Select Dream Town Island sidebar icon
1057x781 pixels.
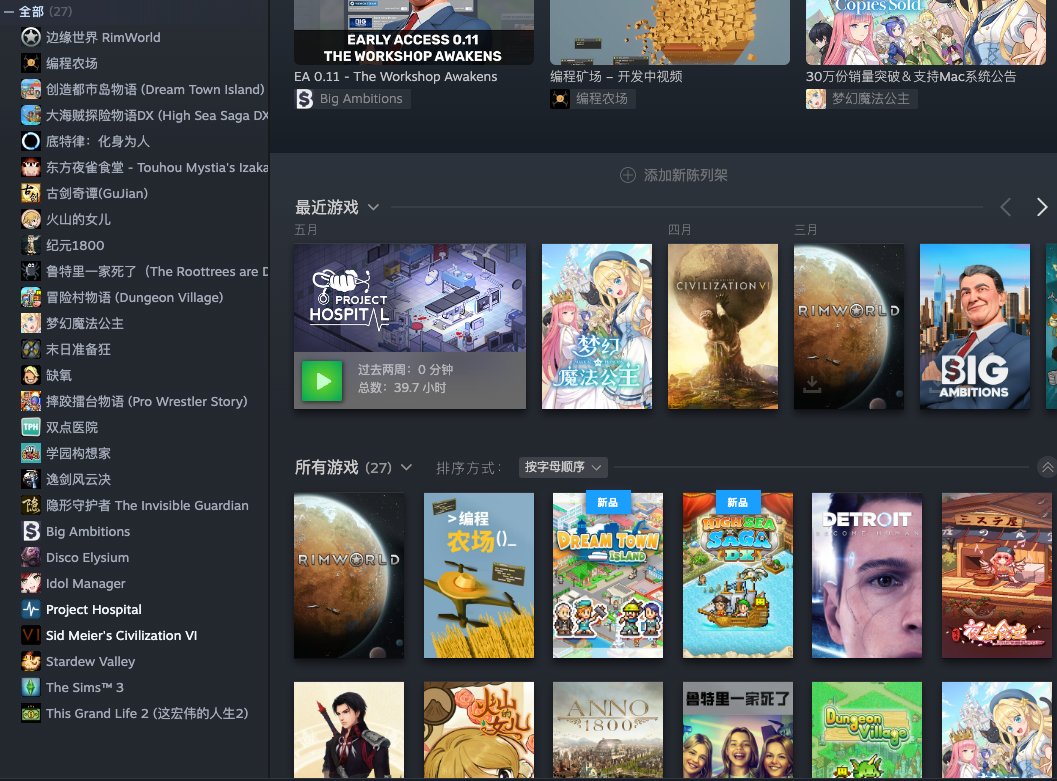coord(30,89)
